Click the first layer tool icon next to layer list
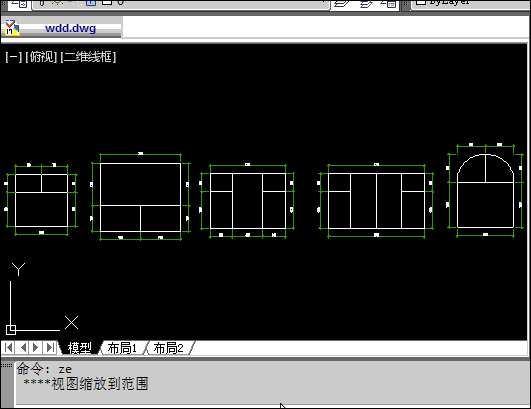531x409 pixels. tap(341, 3)
